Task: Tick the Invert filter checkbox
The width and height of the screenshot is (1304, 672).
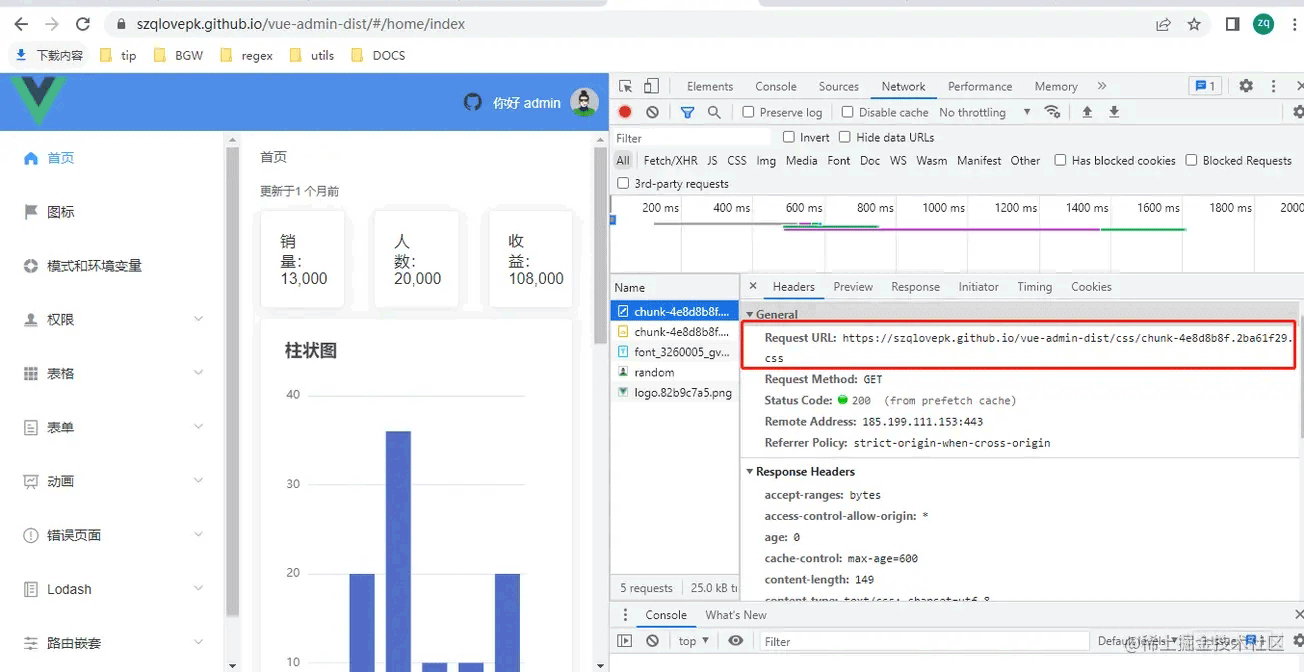Action: pyautogui.click(x=789, y=137)
